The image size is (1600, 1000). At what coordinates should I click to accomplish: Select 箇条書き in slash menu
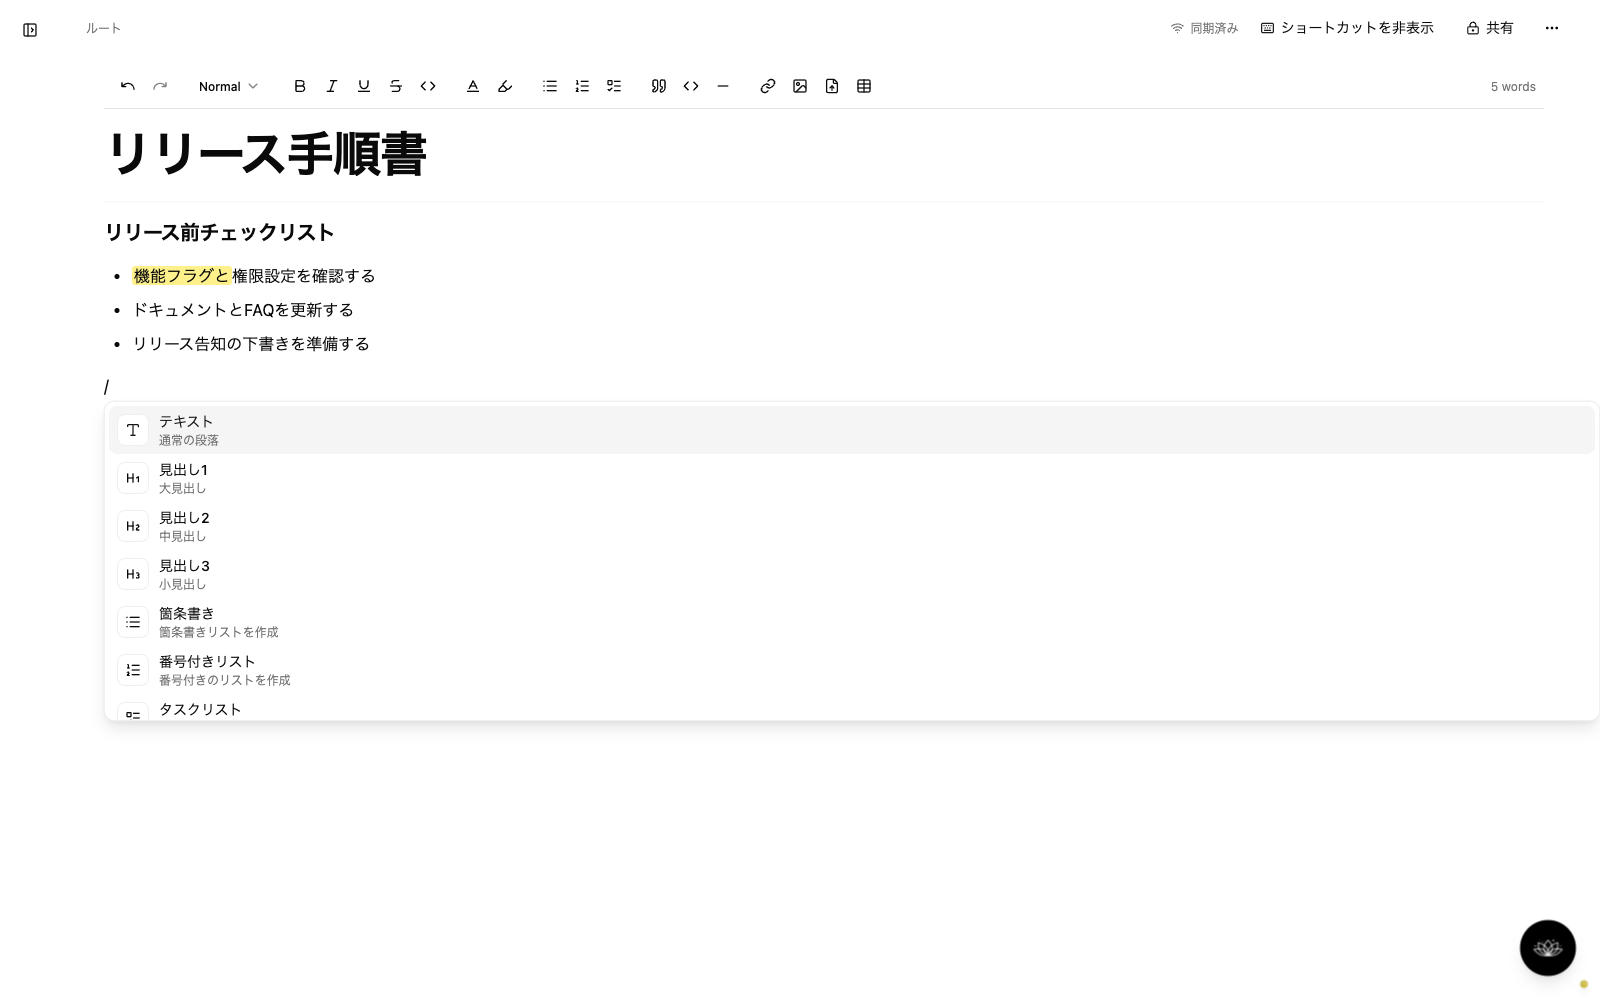pos(851,622)
